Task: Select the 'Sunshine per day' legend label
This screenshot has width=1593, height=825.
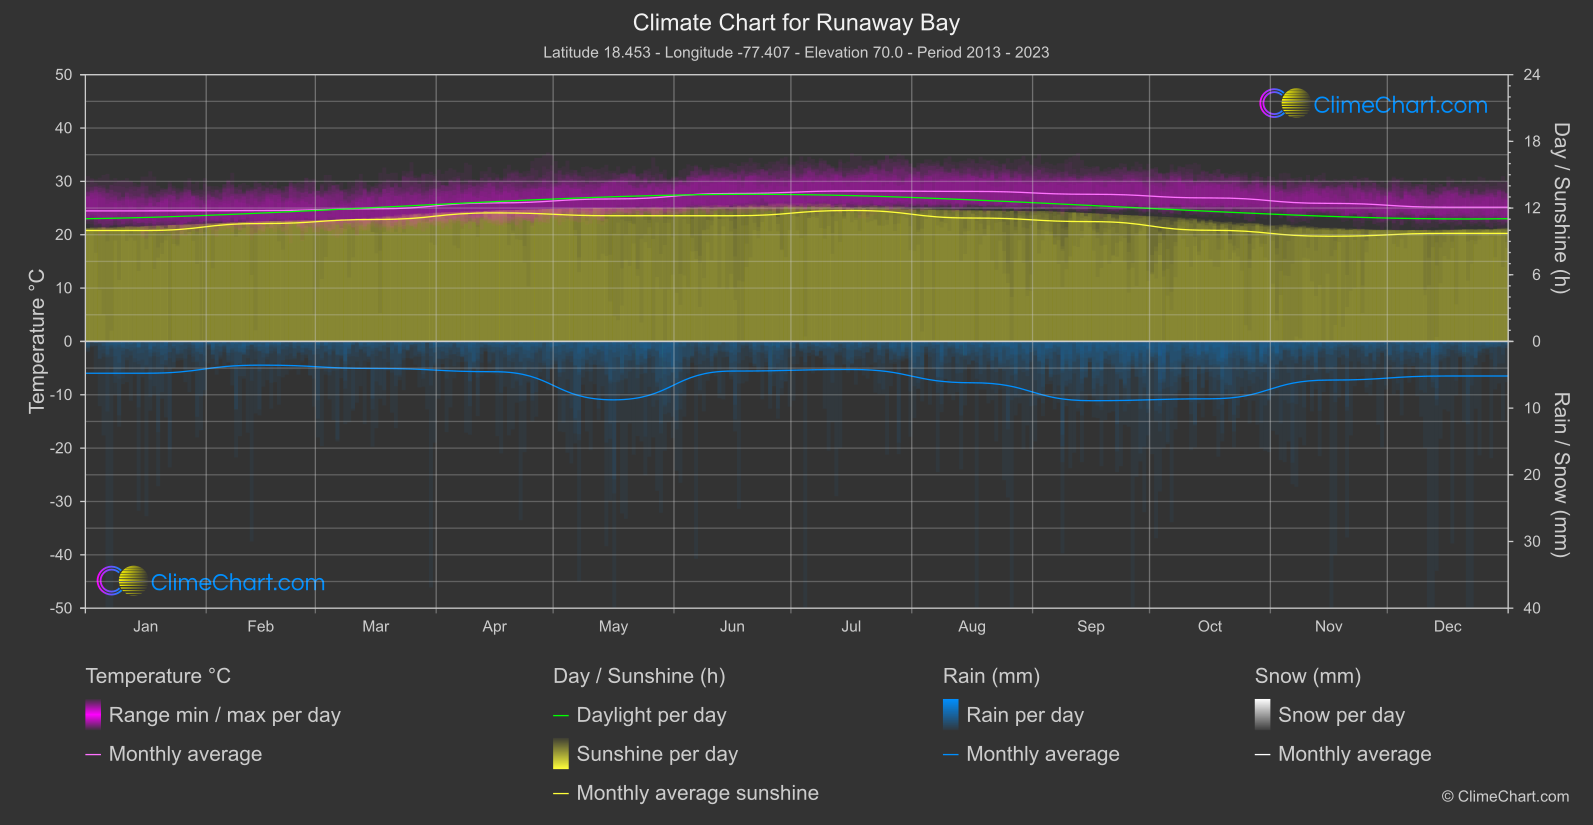Action: [x=657, y=754]
